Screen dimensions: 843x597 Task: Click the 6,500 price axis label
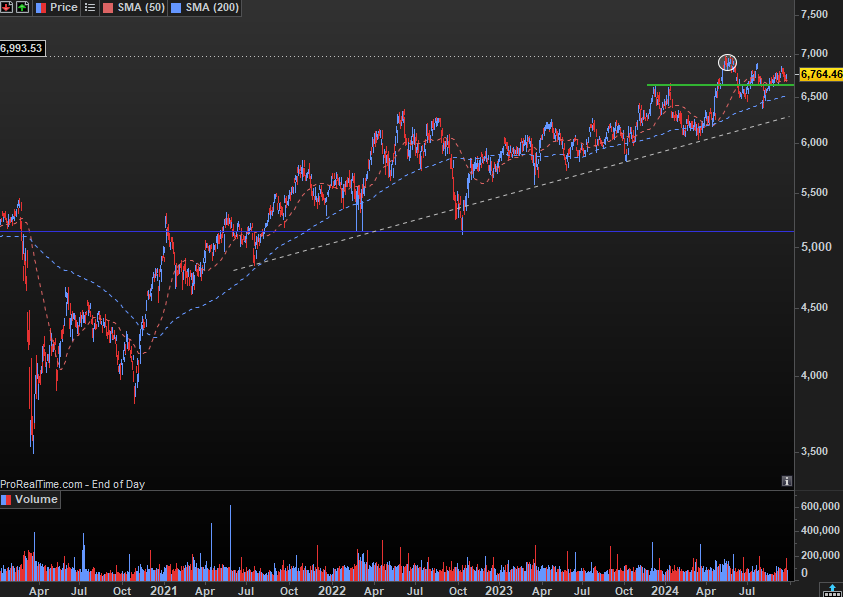[814, 96]
